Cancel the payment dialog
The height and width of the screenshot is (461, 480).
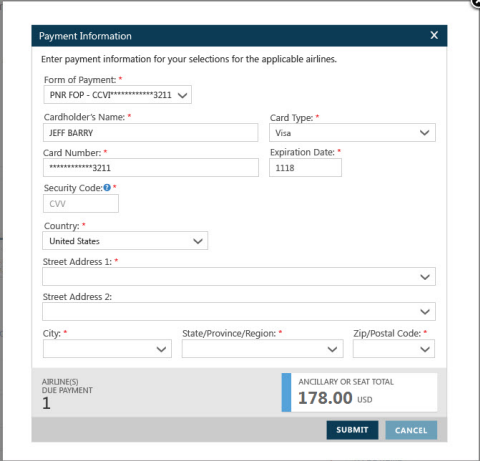(411, 430)
